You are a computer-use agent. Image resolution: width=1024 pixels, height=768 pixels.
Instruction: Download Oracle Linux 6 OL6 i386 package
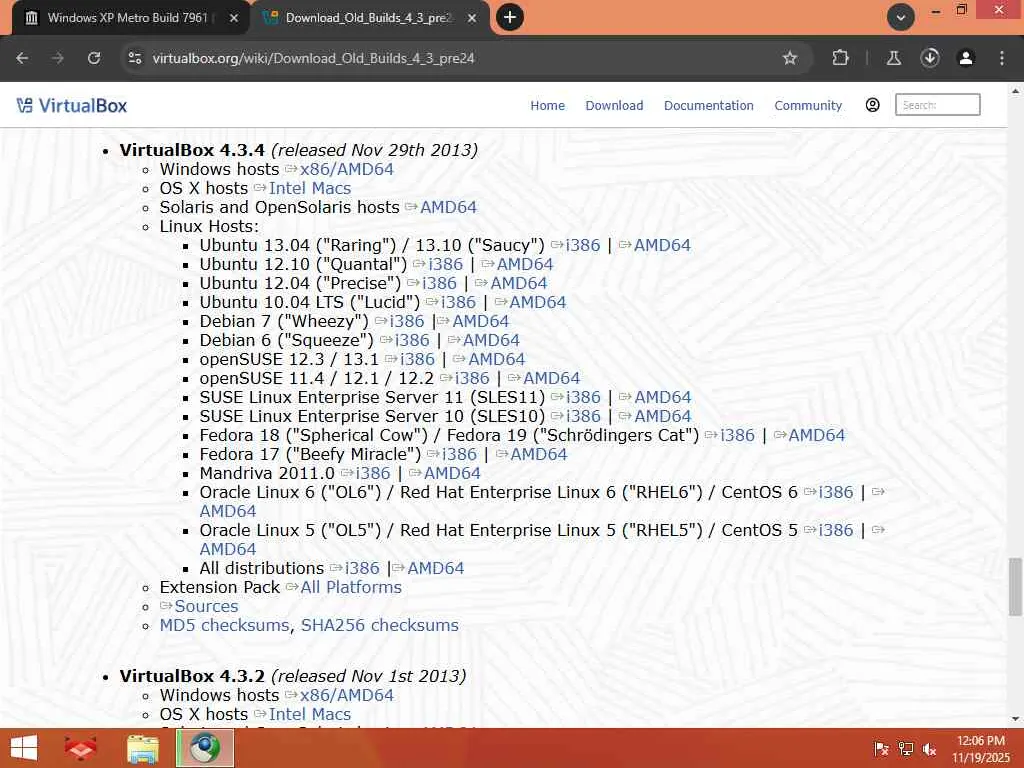(836, 491)
